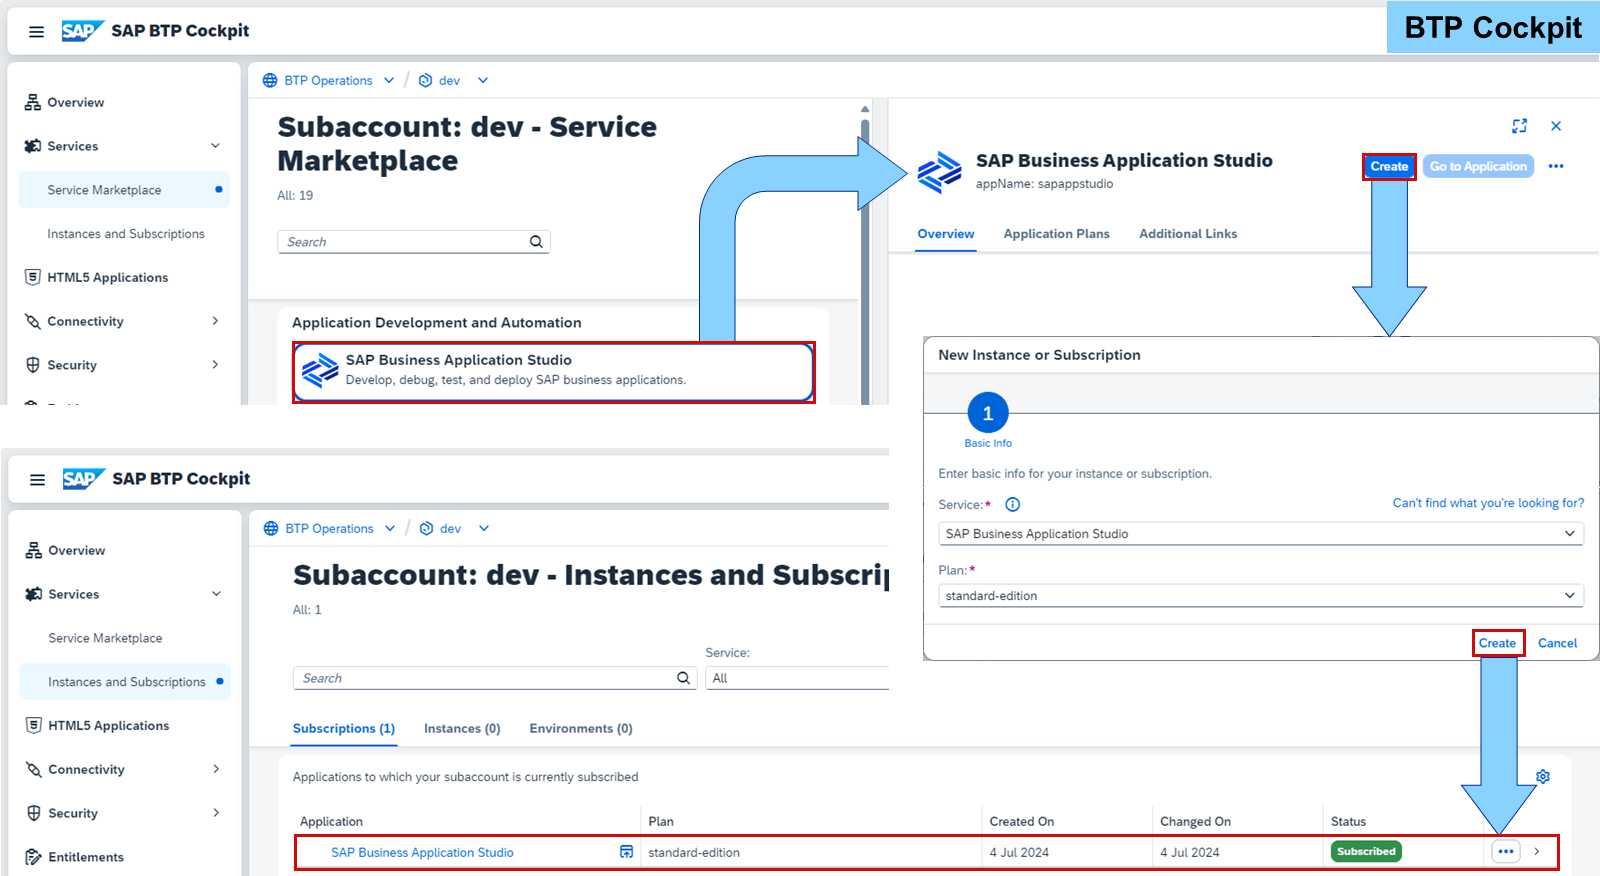This screenshot has height=876, width=1600.
Task: Switch to Application Plans tab
Action: pyautogui.click(x=1057, y=234)
